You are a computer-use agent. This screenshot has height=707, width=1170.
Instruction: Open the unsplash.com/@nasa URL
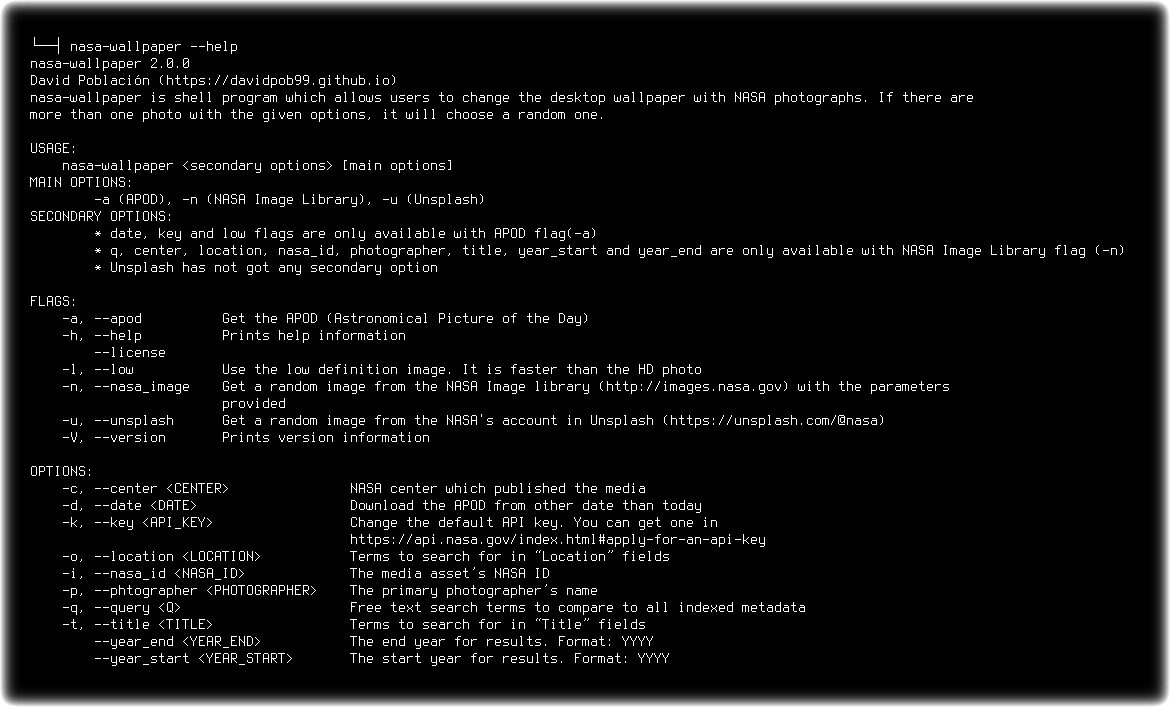(x=773, y=421)
